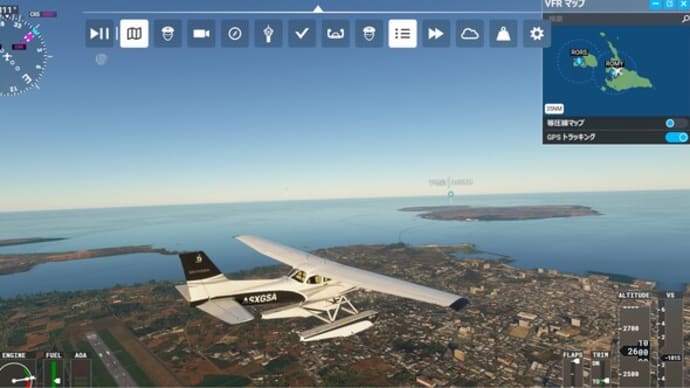The width and height of the screenshot is (690, 388).
Task: Open the VFR Map toolbar icon
Action: [x=134, y=33]
